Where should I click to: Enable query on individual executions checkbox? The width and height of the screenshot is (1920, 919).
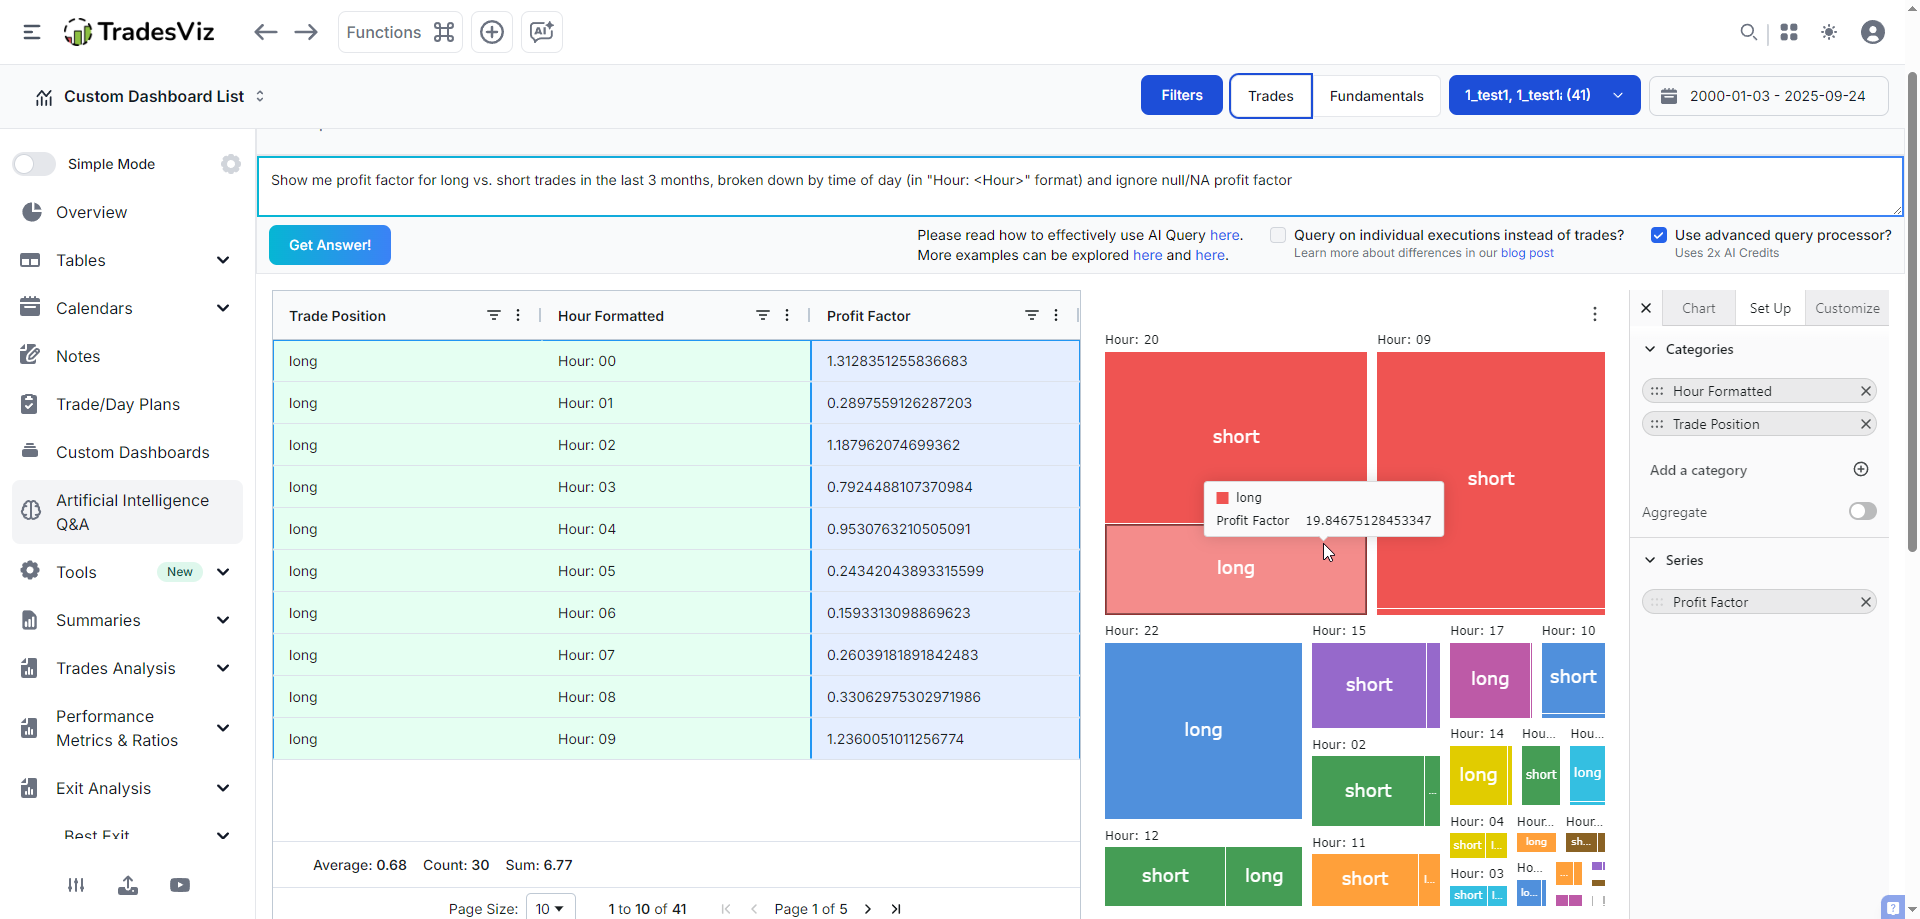coord(1278,235)
